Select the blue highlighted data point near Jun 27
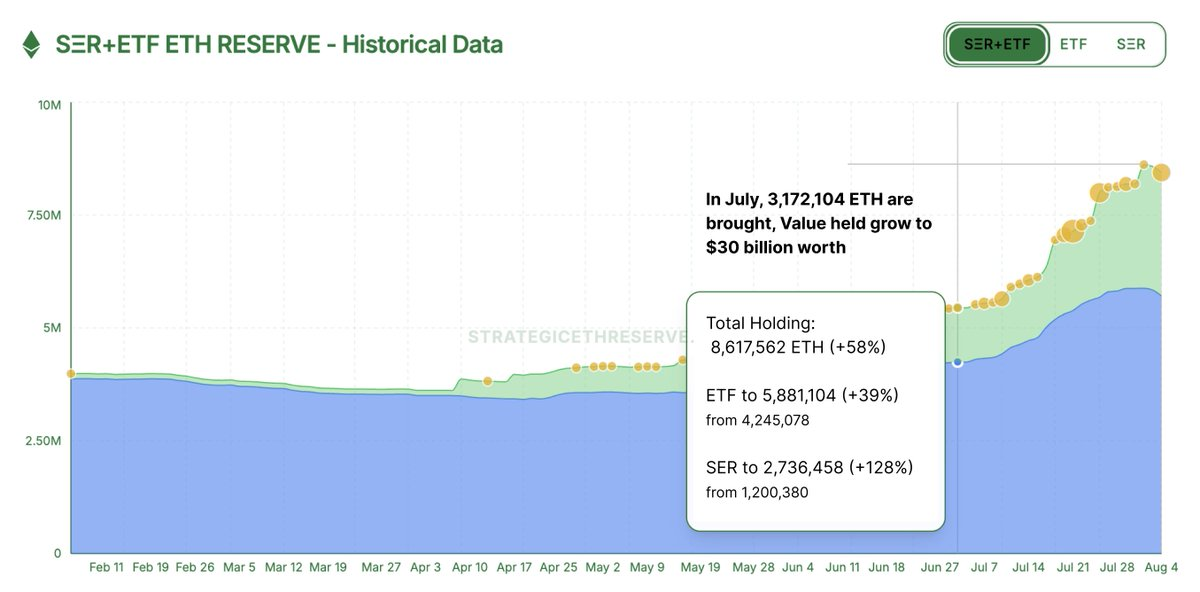Image resolution: width=1200 pixels, height=592 pixels. click(958, 362)
